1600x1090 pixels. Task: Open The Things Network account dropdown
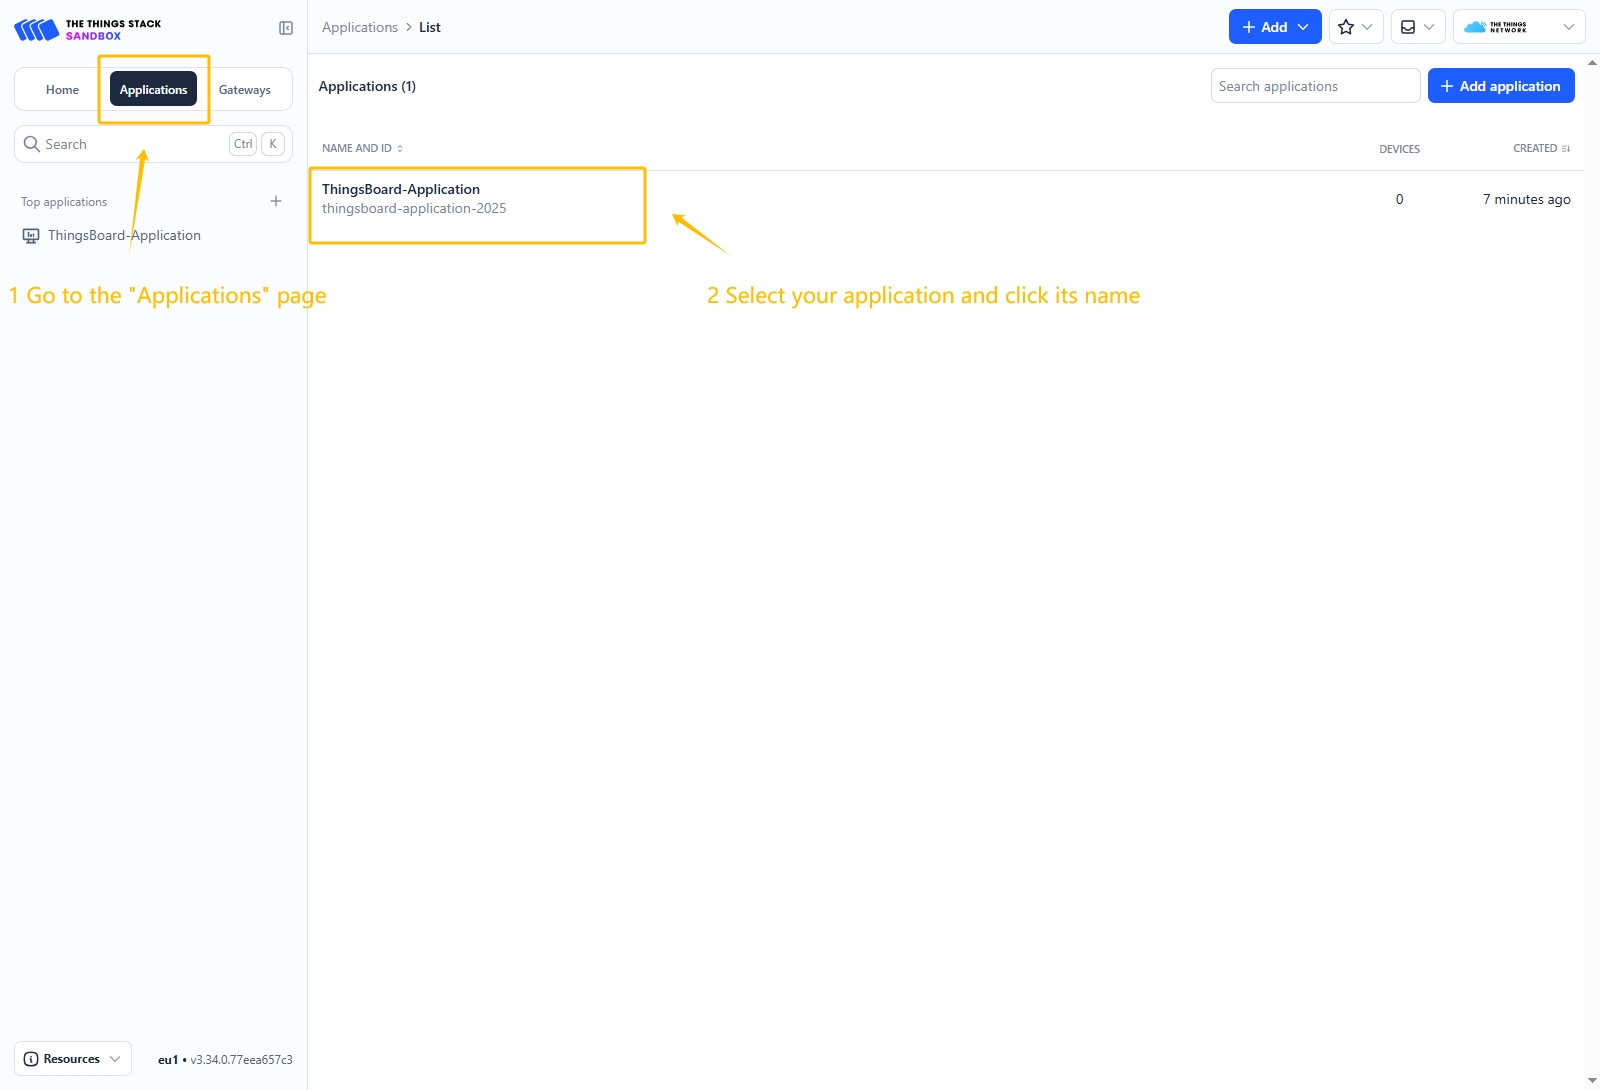pos(1518,27)
